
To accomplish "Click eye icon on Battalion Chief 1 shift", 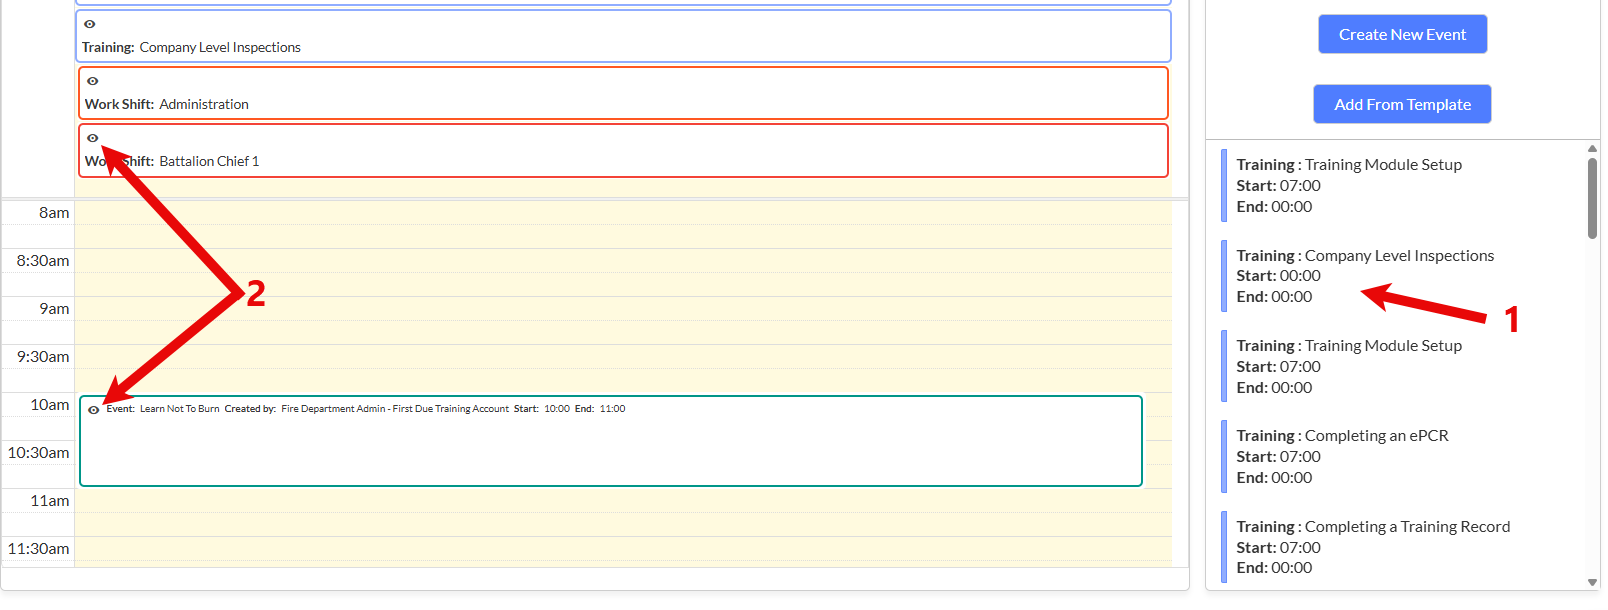I will click(x=93, y=138).
